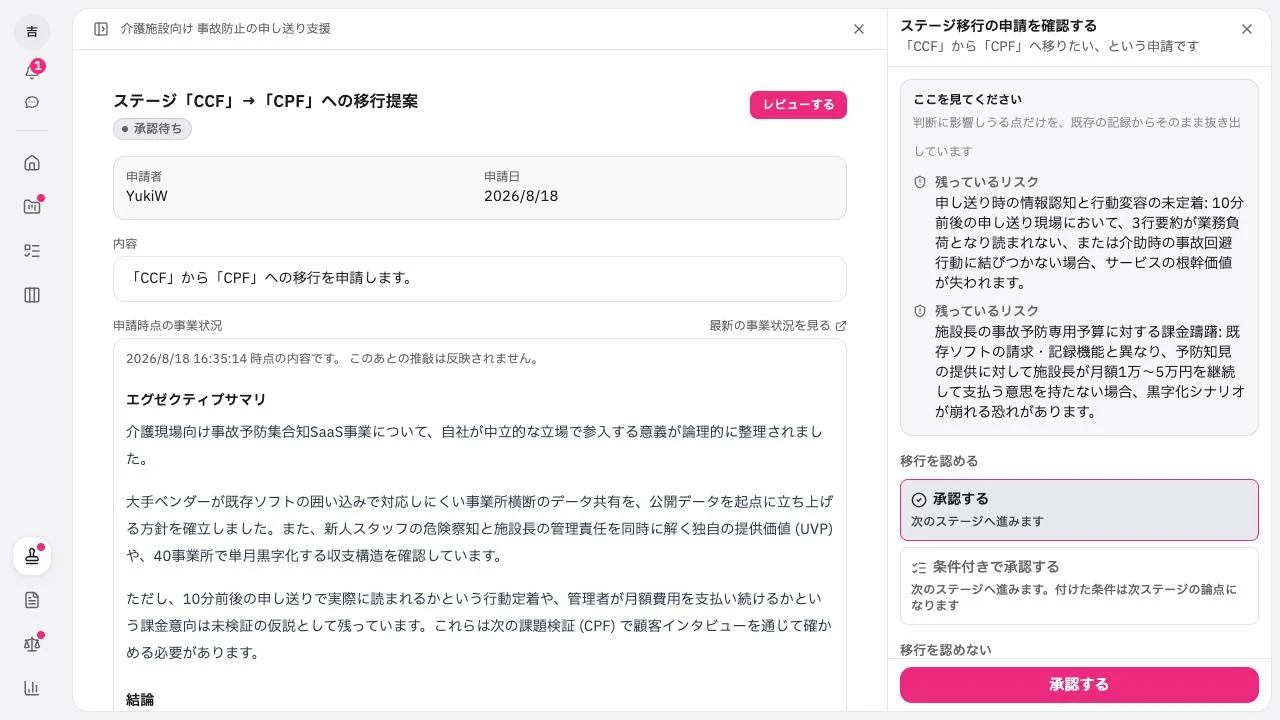Screen dimensions: 1280x720
Task: Click the 結論 heading
Action: (140, 700)
